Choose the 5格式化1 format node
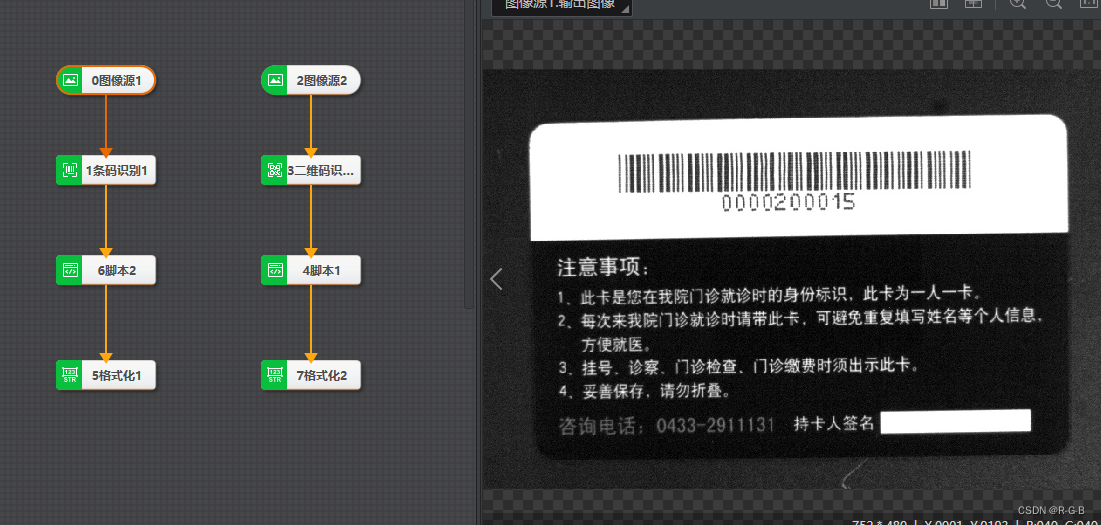Viewport: 1101px width, 525px height. (x=106, y=375)
